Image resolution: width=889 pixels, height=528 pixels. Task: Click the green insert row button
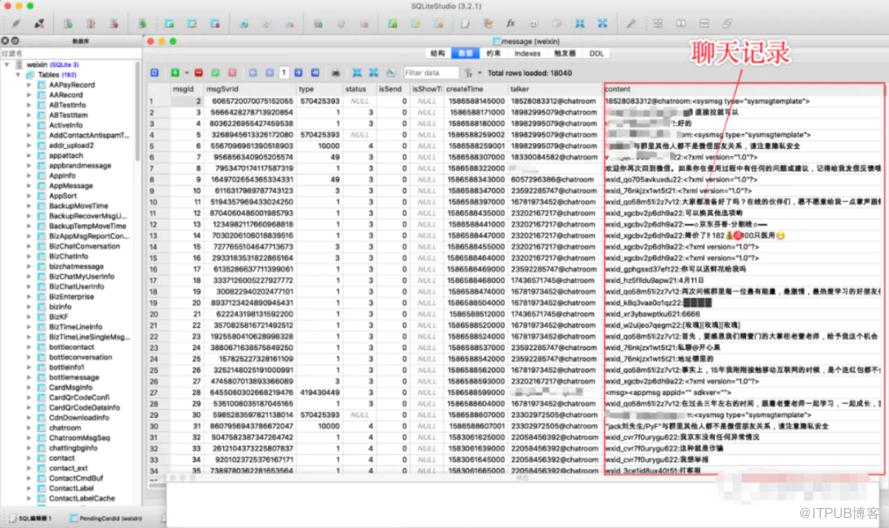pyautogui.click(x=175, y=73)
